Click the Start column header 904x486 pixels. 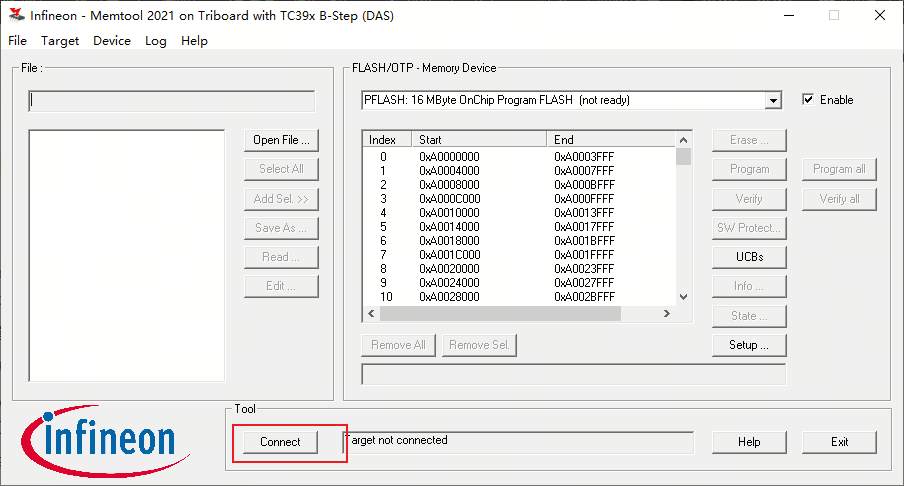click(479, 140)
